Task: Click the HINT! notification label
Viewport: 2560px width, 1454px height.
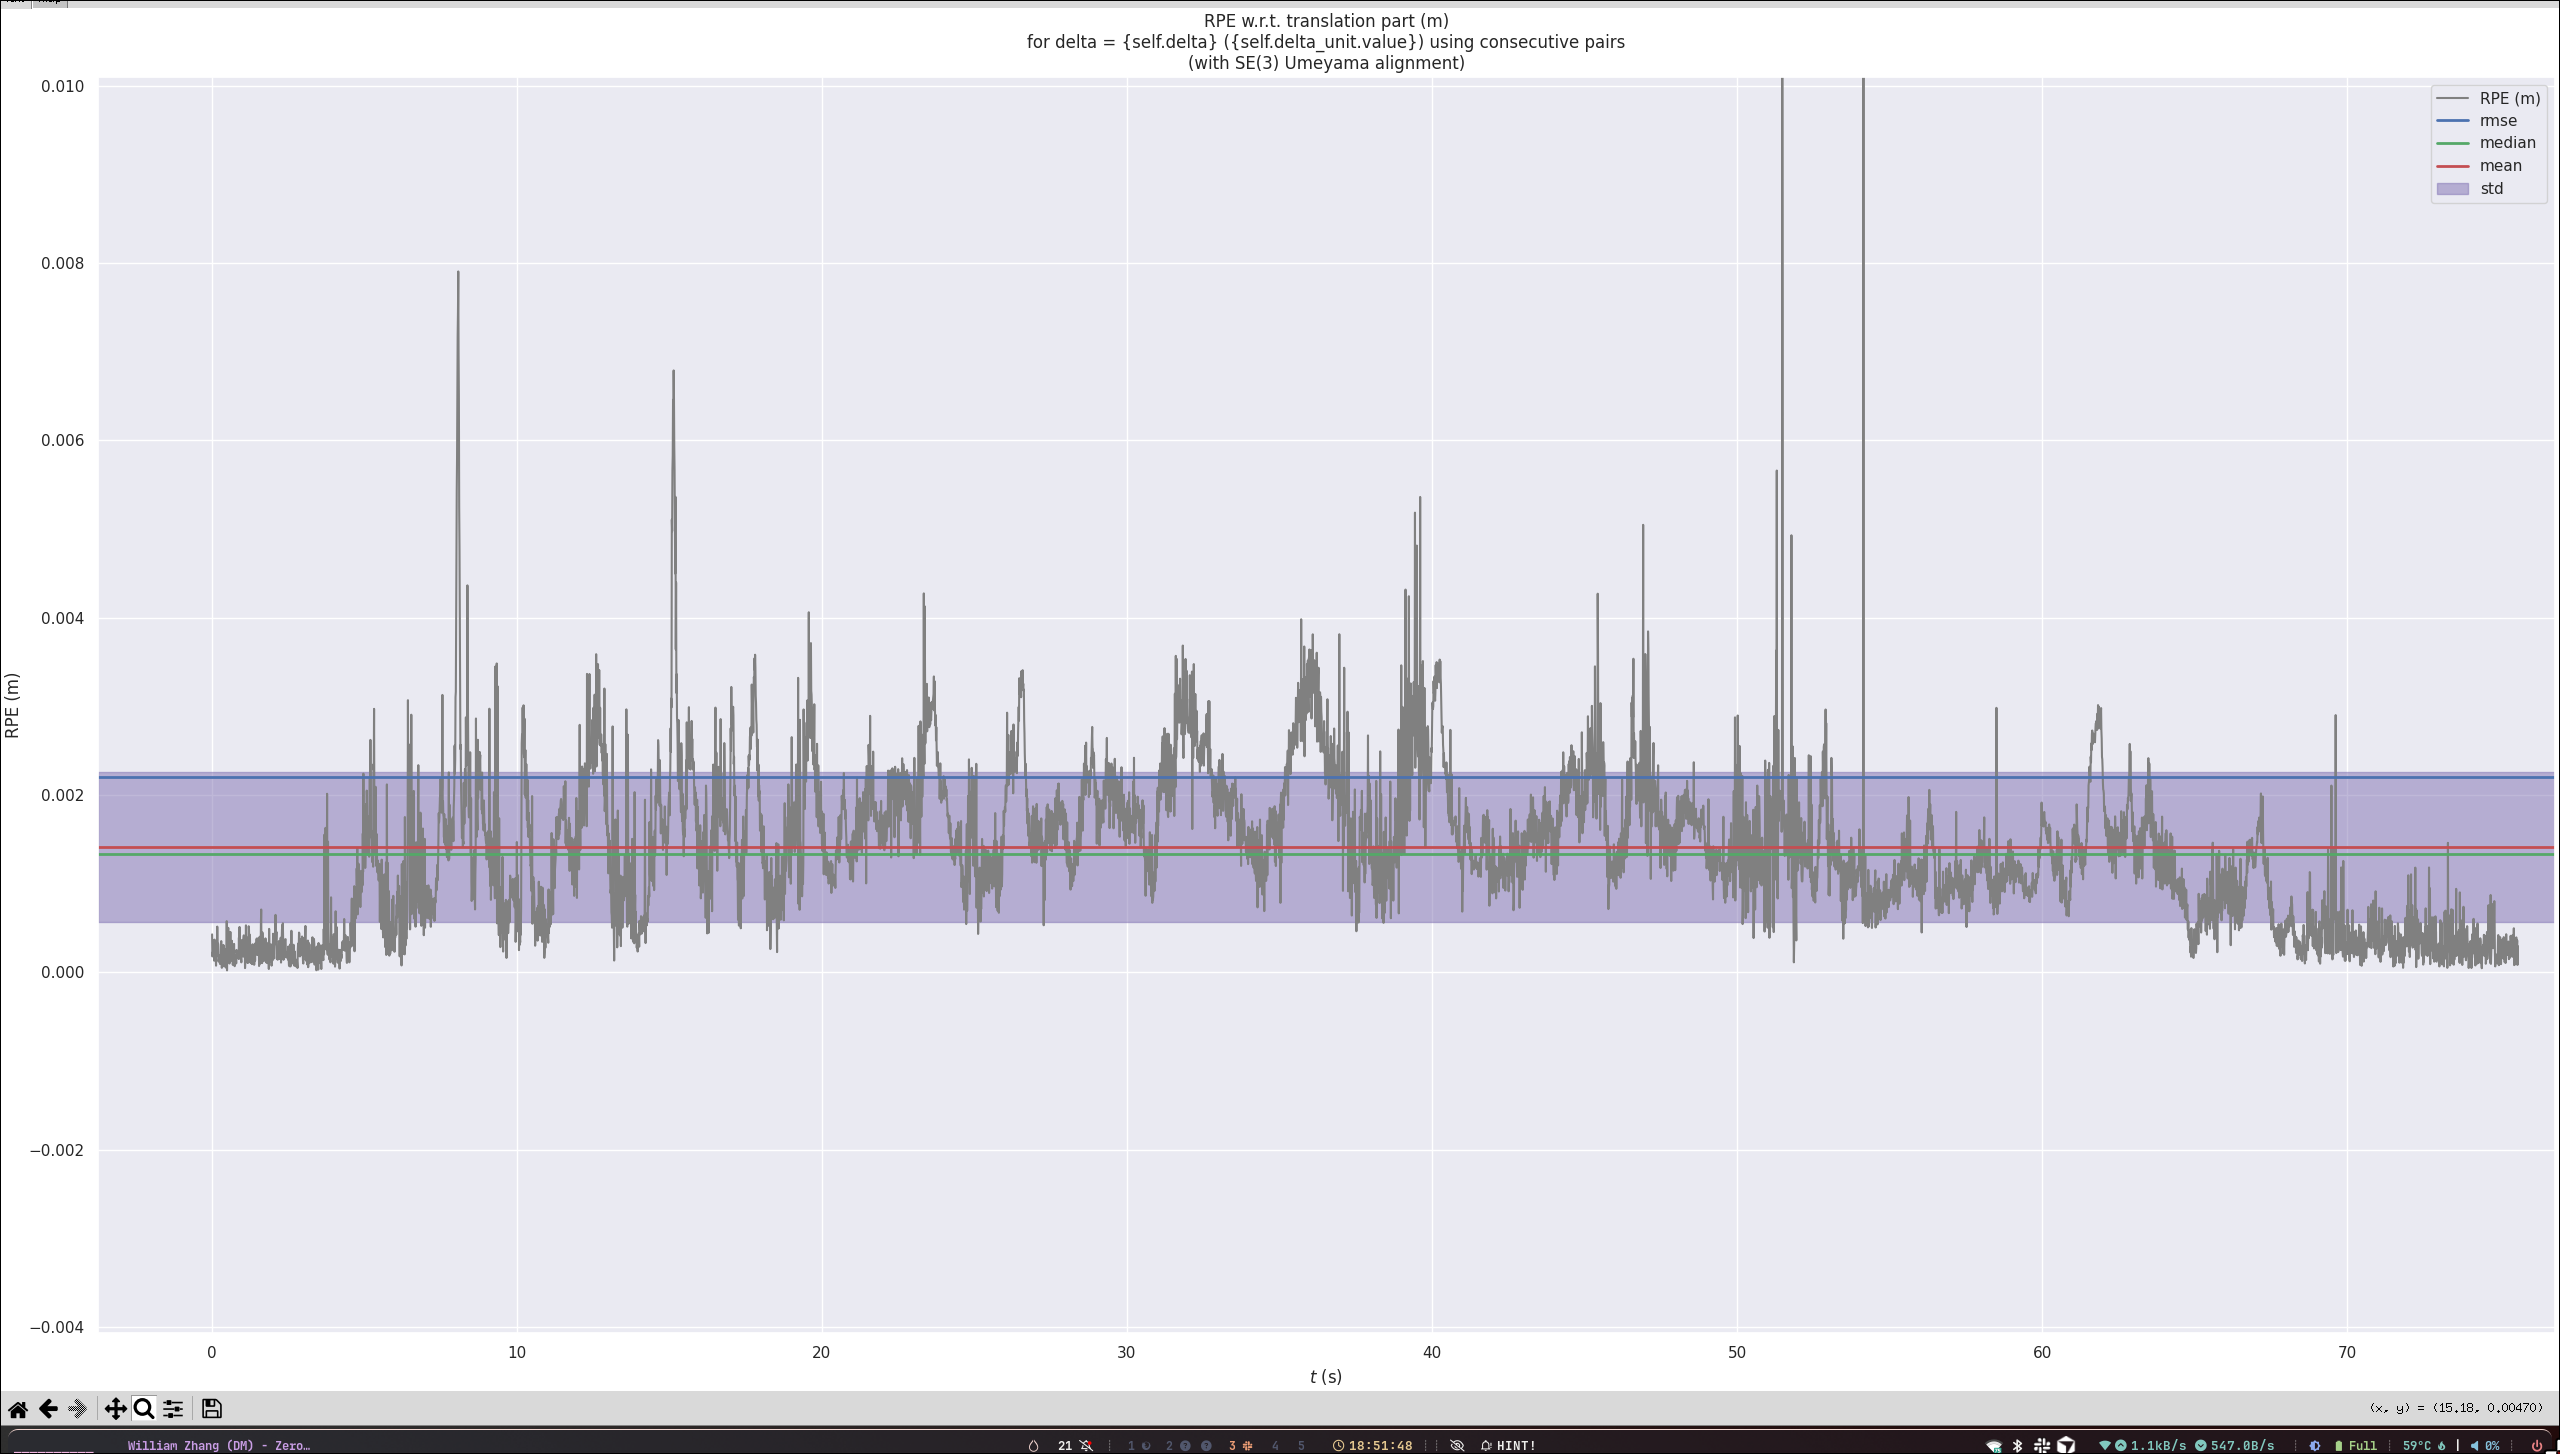Action: point(1515,1445)
